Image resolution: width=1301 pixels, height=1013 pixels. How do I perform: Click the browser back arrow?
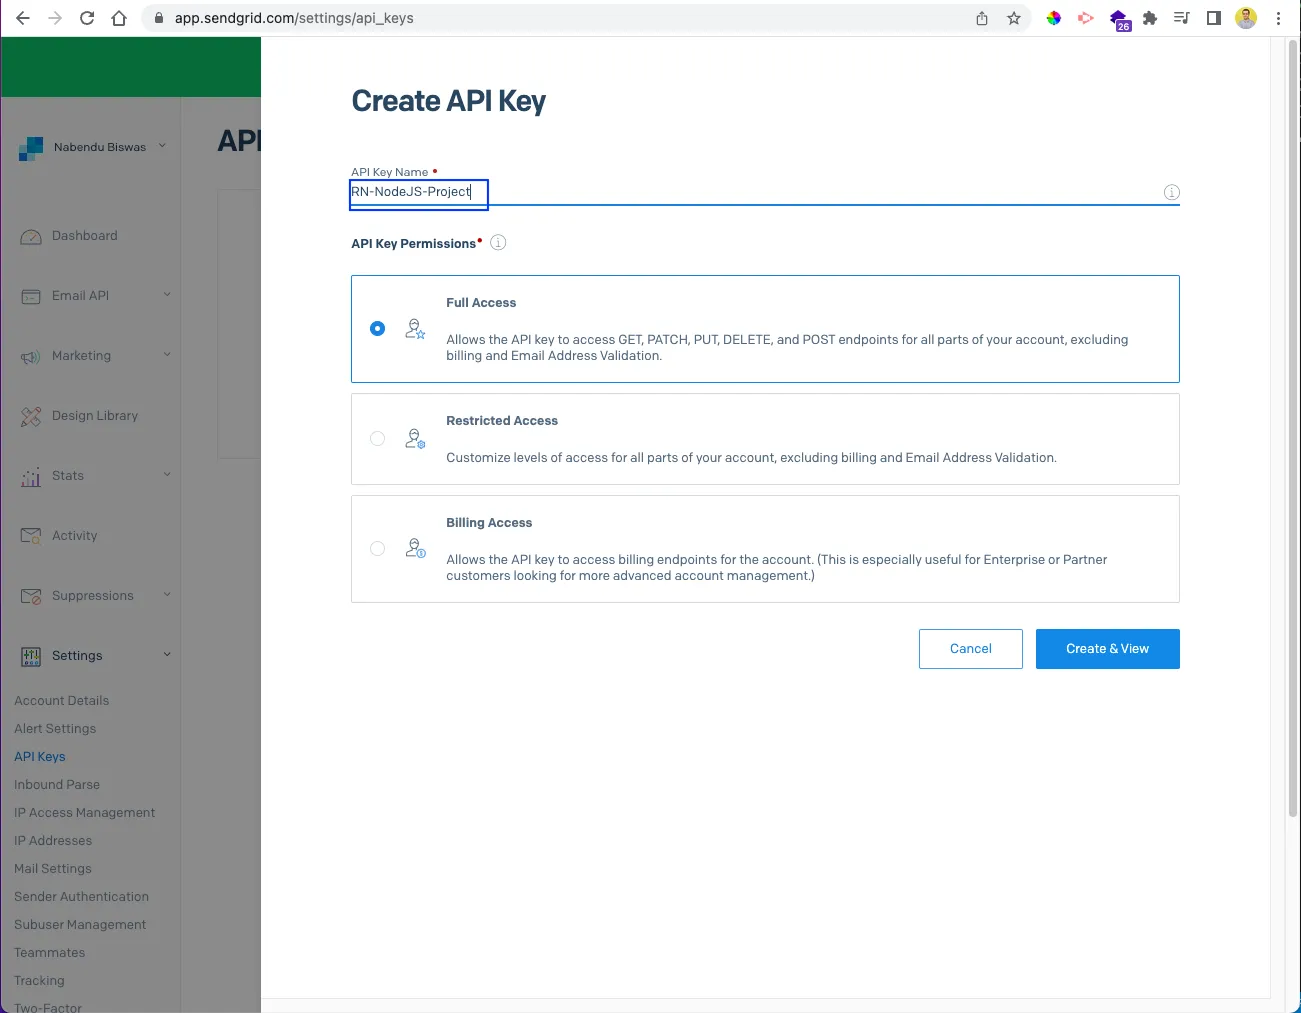point(23,18)
